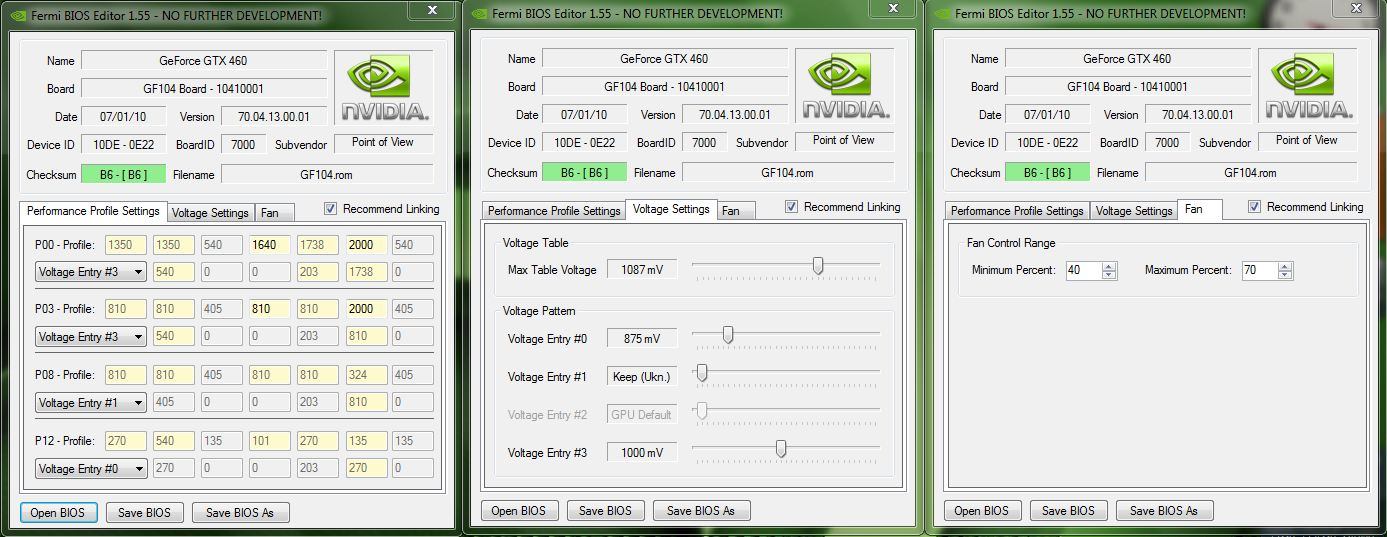Click NVIDIA logo in the middle window
The height and width of the screenshot is (537, 1387).
click(x=845, y=86)
